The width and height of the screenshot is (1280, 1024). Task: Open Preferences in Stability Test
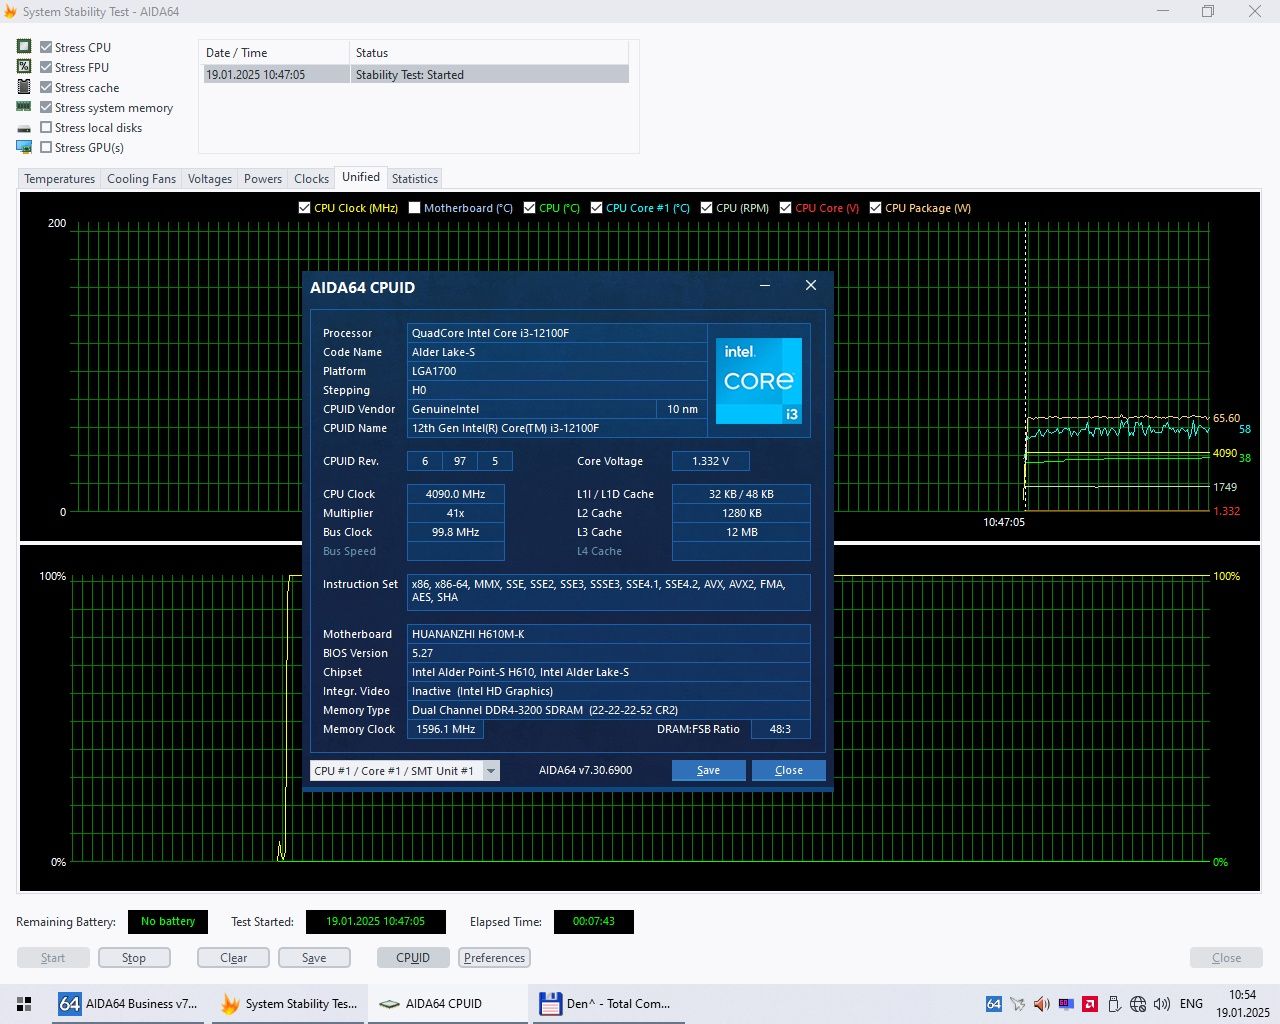[x=494, y=958]
